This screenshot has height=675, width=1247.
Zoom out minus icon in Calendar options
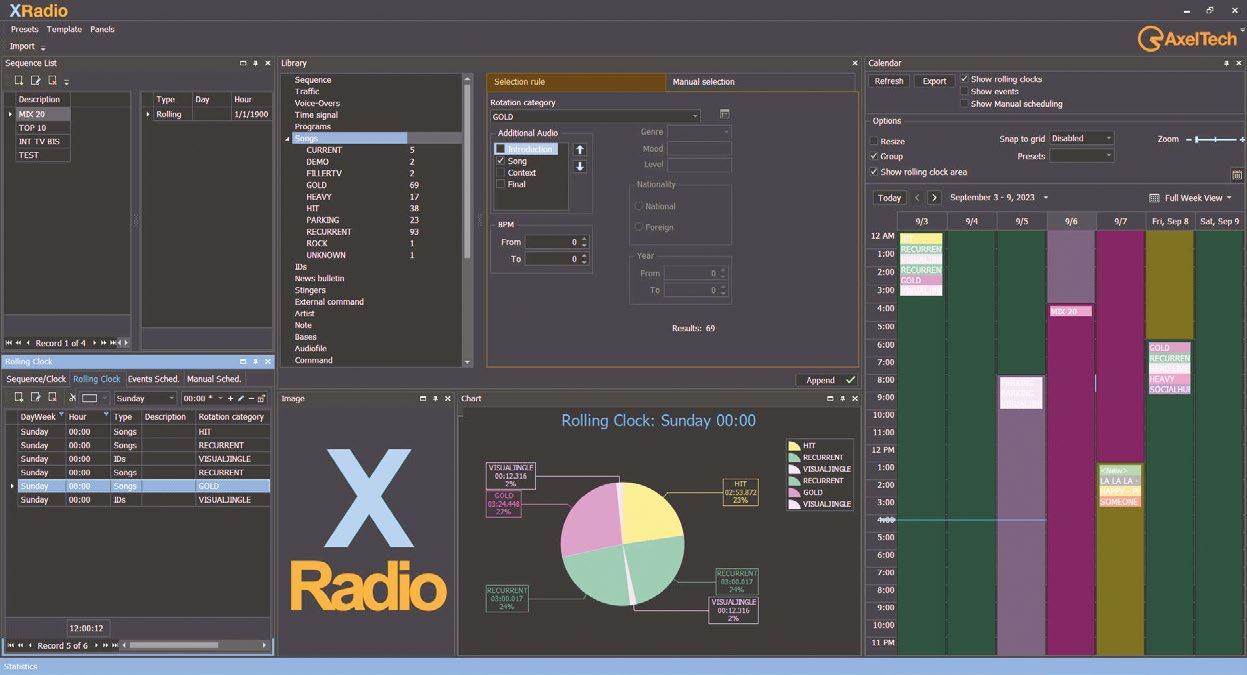[x=1189, y=140]
